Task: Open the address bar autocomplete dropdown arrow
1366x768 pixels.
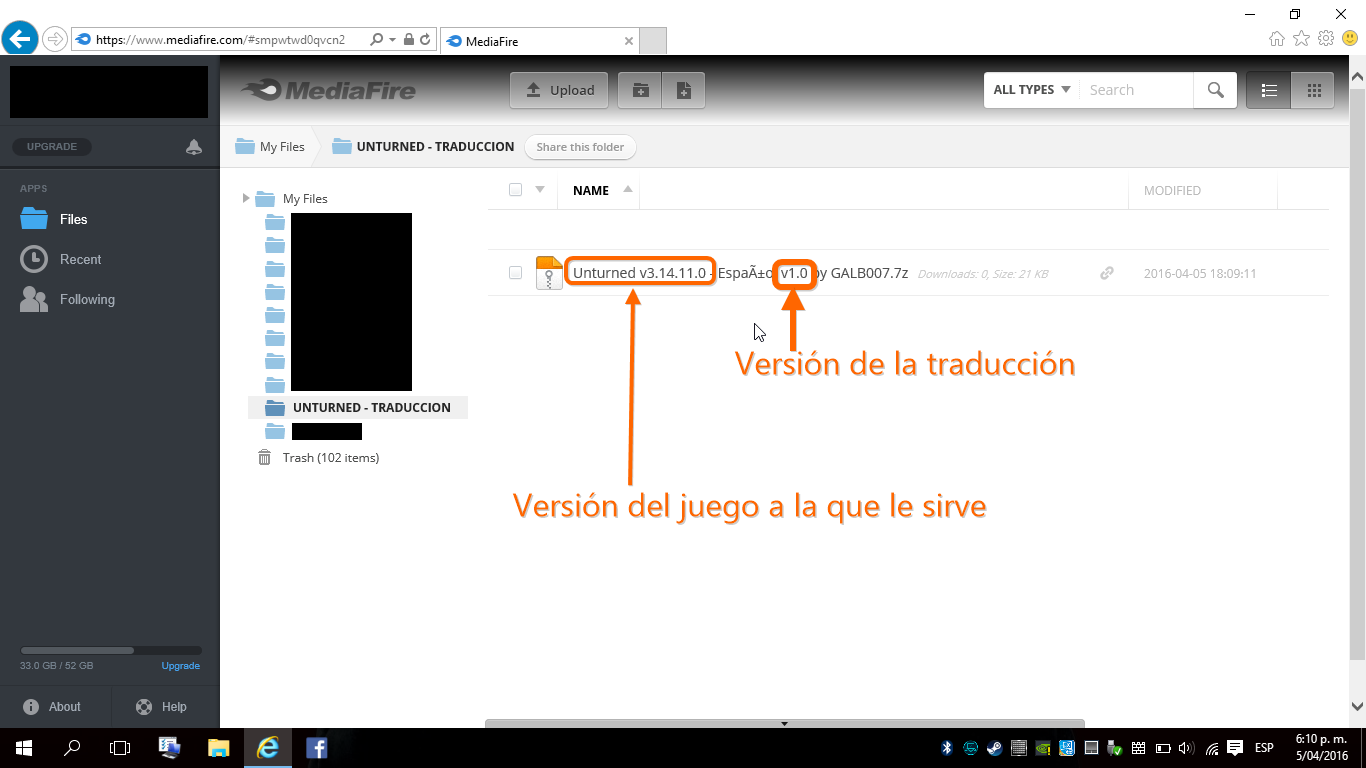Action: [x=392, y=40]
